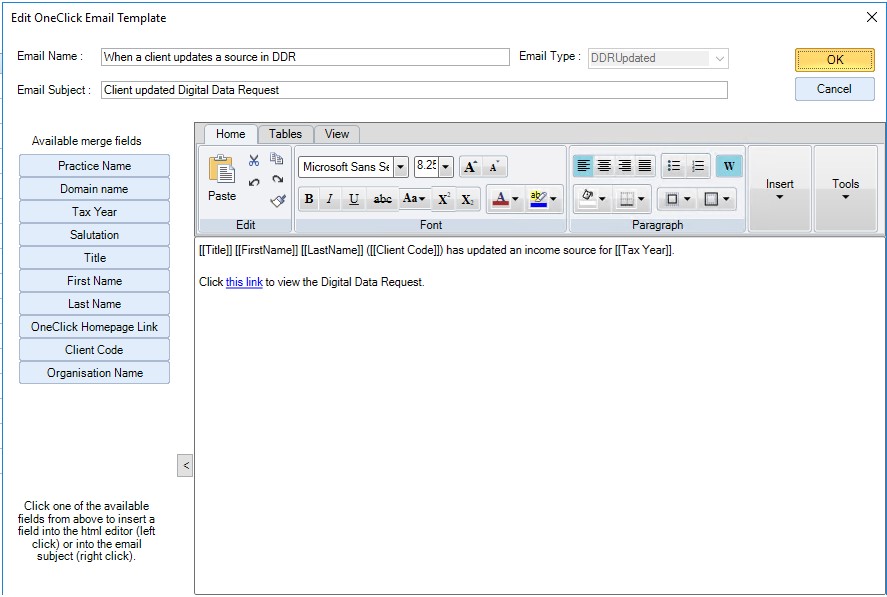This screenshot has width=887, height=597.
Task: Click into the Email Subject field
Action: (x=414, y=90)
